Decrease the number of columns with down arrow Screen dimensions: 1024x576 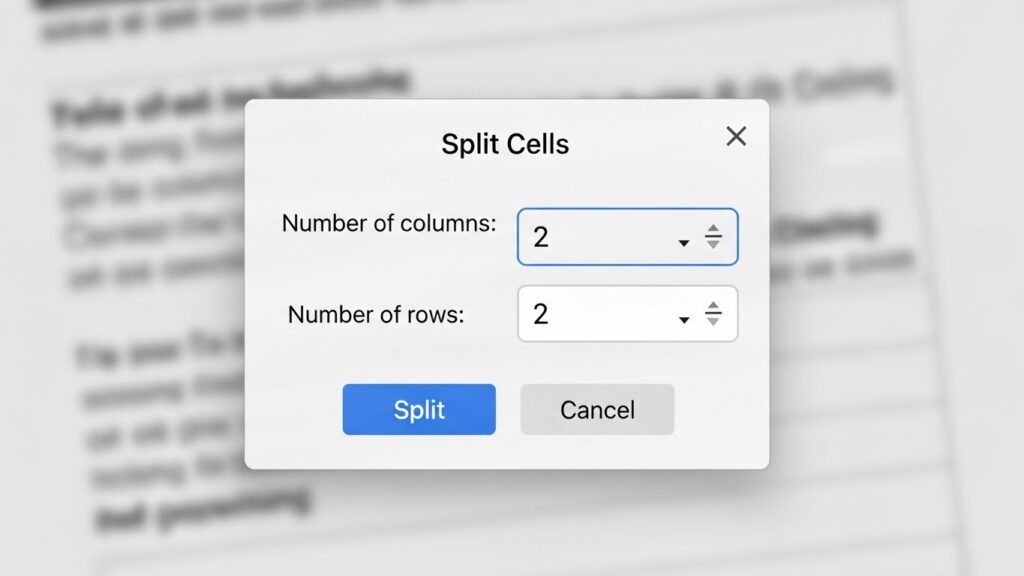coord(713,243)
